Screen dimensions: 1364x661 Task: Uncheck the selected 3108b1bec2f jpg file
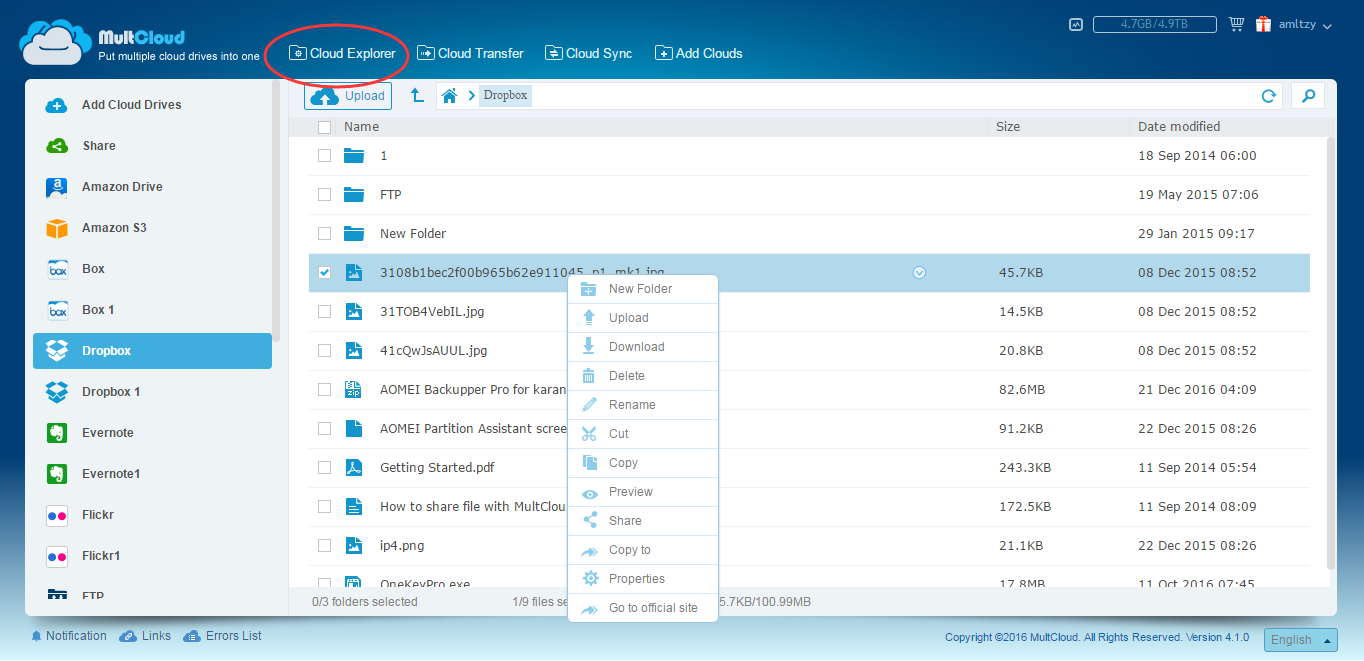[324, 272]
